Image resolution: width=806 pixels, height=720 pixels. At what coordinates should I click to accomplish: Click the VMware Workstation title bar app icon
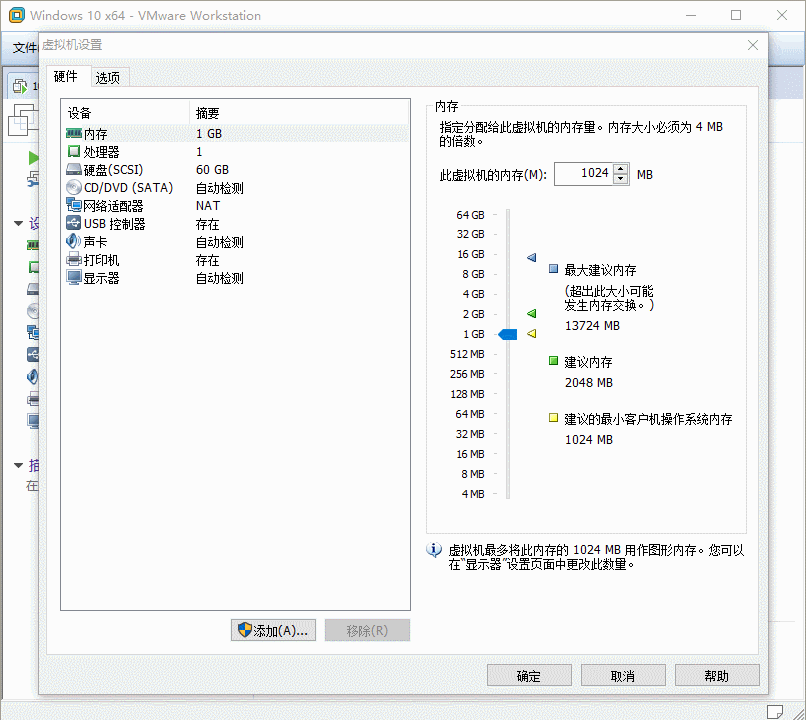click(x=16, y=15)
